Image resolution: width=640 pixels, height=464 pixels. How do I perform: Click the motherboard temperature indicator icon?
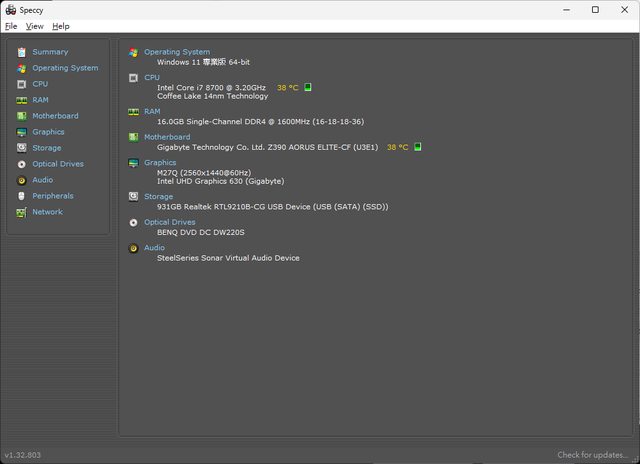(x=418, y=147)
